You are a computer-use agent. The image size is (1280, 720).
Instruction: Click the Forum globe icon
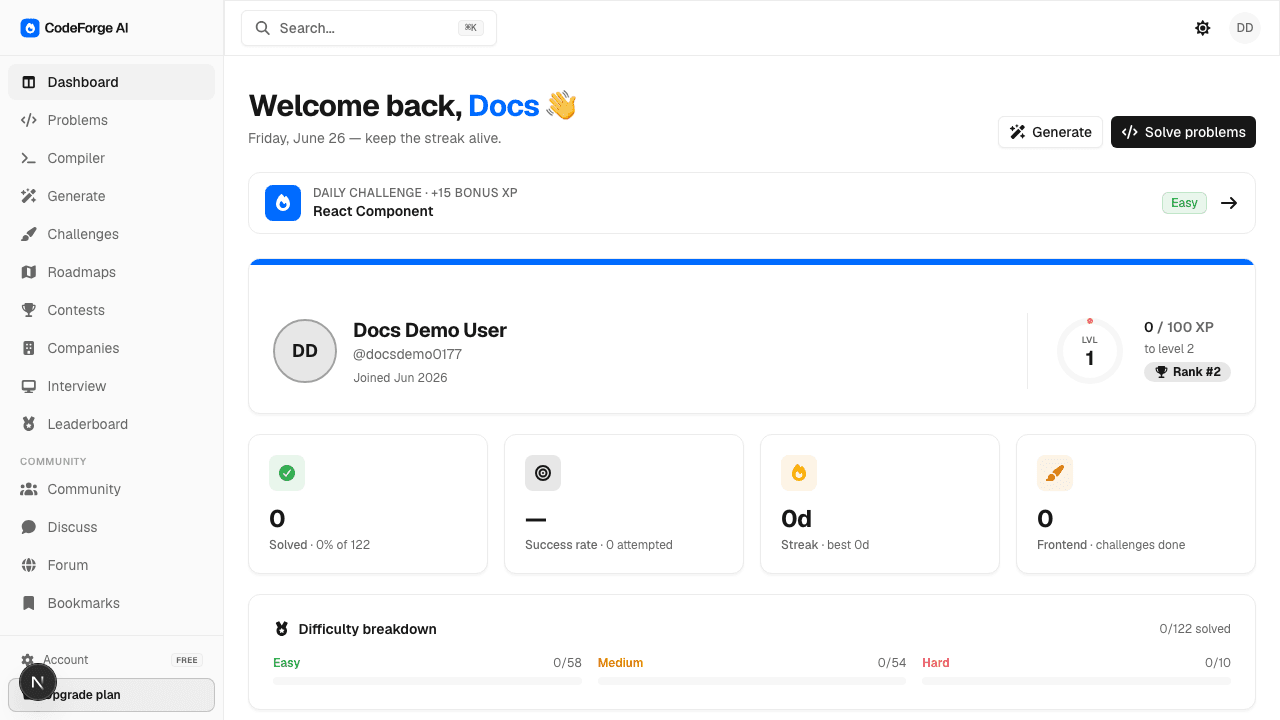29,565
